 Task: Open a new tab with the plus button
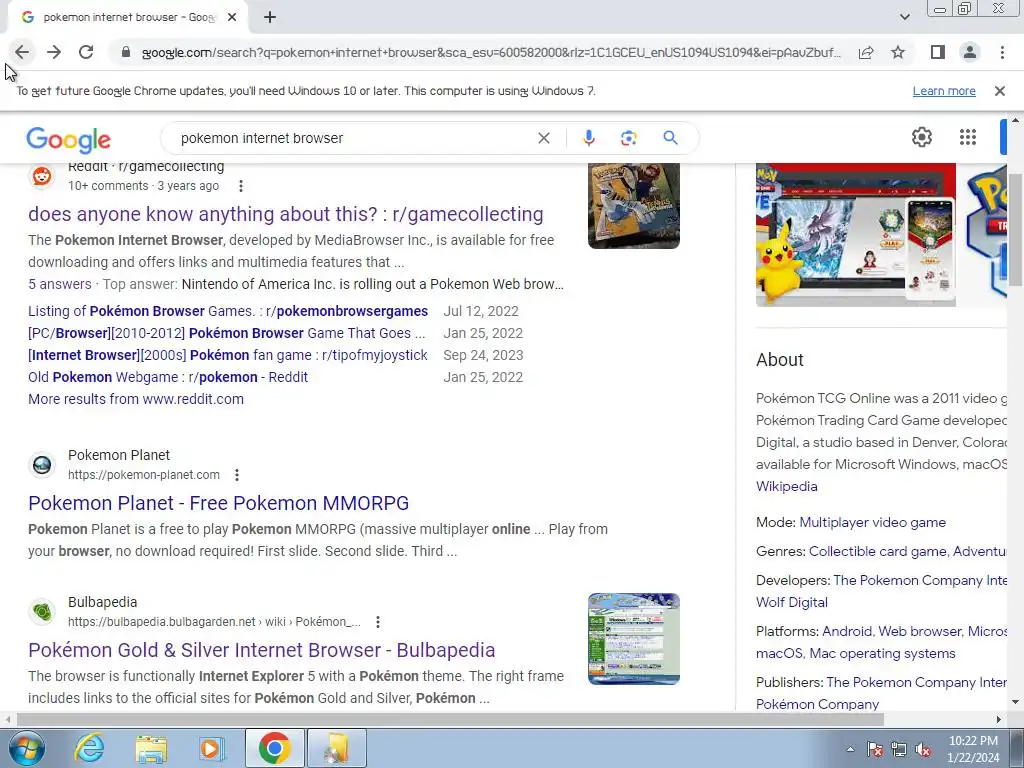pos(270,17)
